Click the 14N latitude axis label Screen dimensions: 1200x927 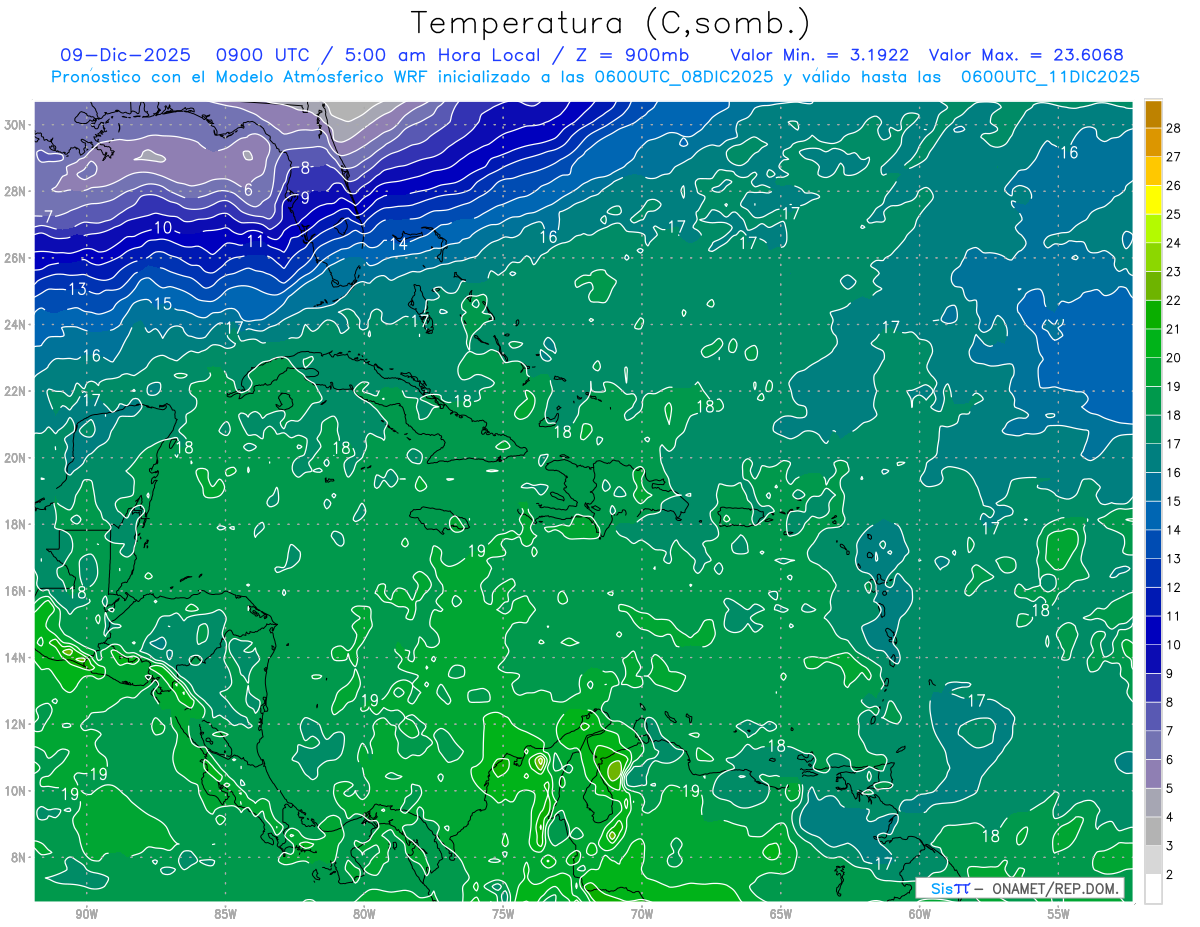(16, 658)
